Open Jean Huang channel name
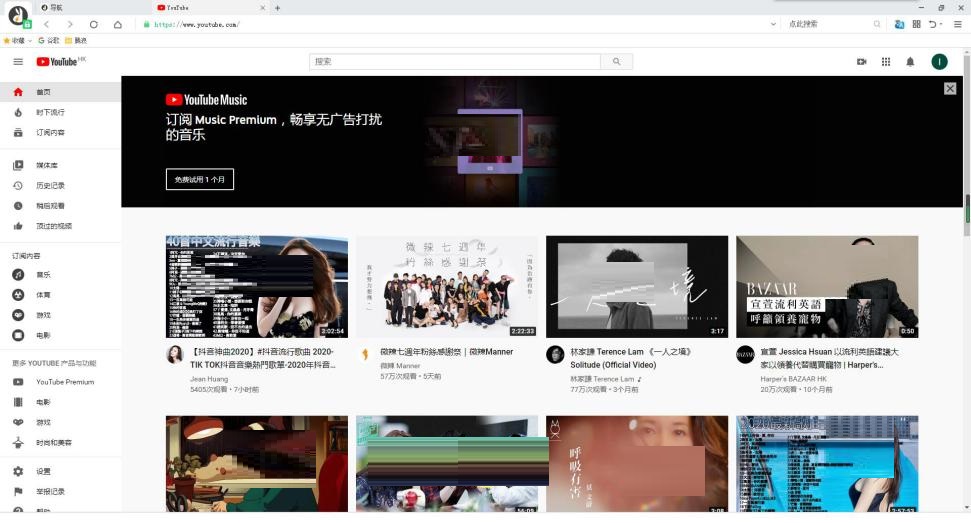The width and height of the screenshot is (971, 523). pyautogui.click(x=209, y=378)
